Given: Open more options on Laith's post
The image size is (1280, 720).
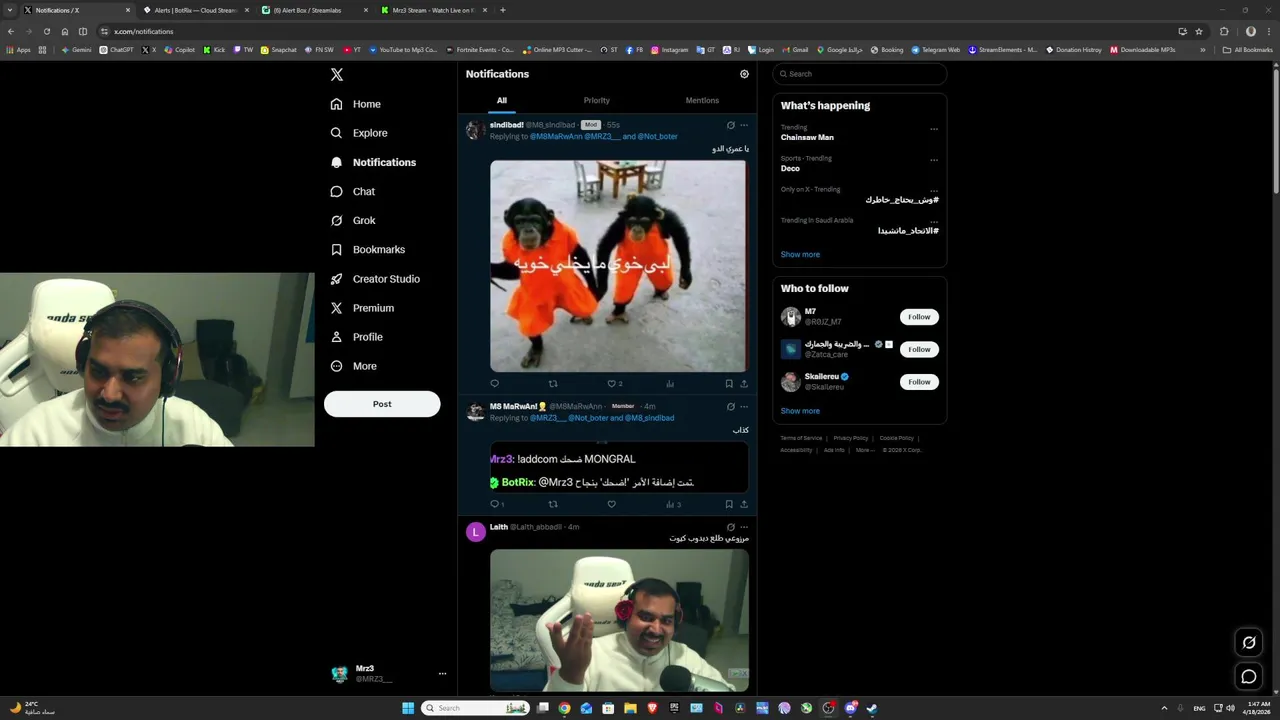Looking at the screenshot, I should pyautogui.click(x=744, y=527).
